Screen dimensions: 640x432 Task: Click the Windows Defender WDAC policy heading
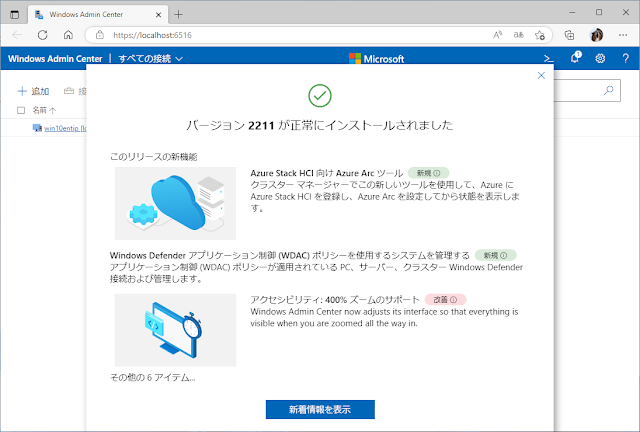click(290, 256)
